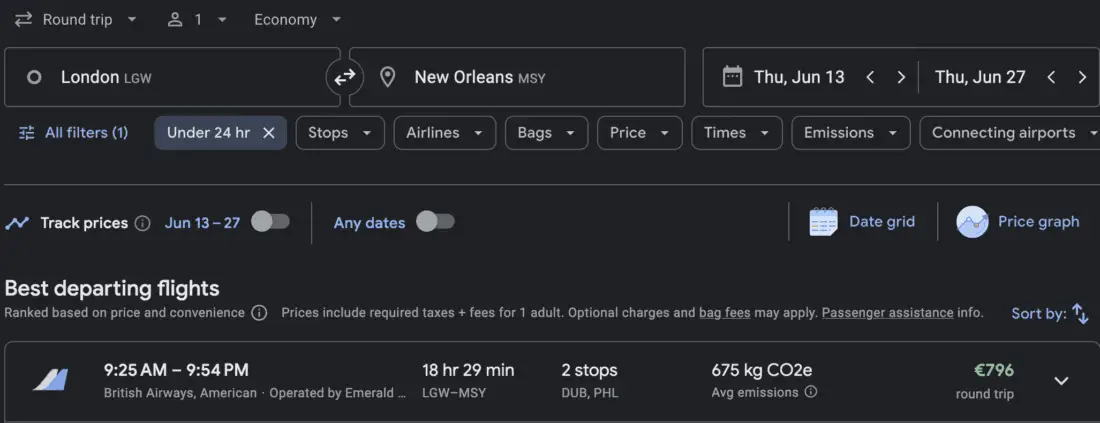Go to next departure date
This screenshot has width=1100, height=423.
click(x=901, y=77)
